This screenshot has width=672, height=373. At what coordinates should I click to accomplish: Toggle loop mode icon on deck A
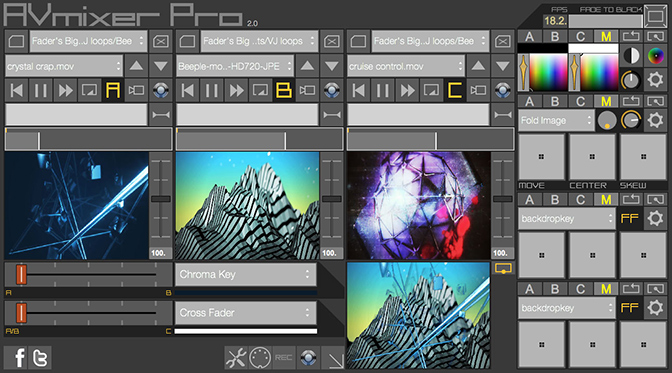89,90
